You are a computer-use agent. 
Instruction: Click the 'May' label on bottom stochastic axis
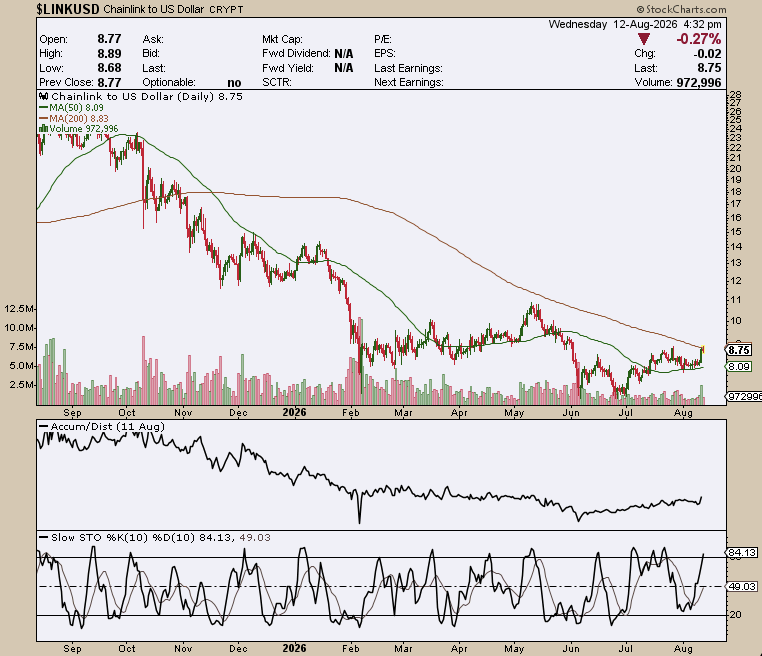pos(514,648)
